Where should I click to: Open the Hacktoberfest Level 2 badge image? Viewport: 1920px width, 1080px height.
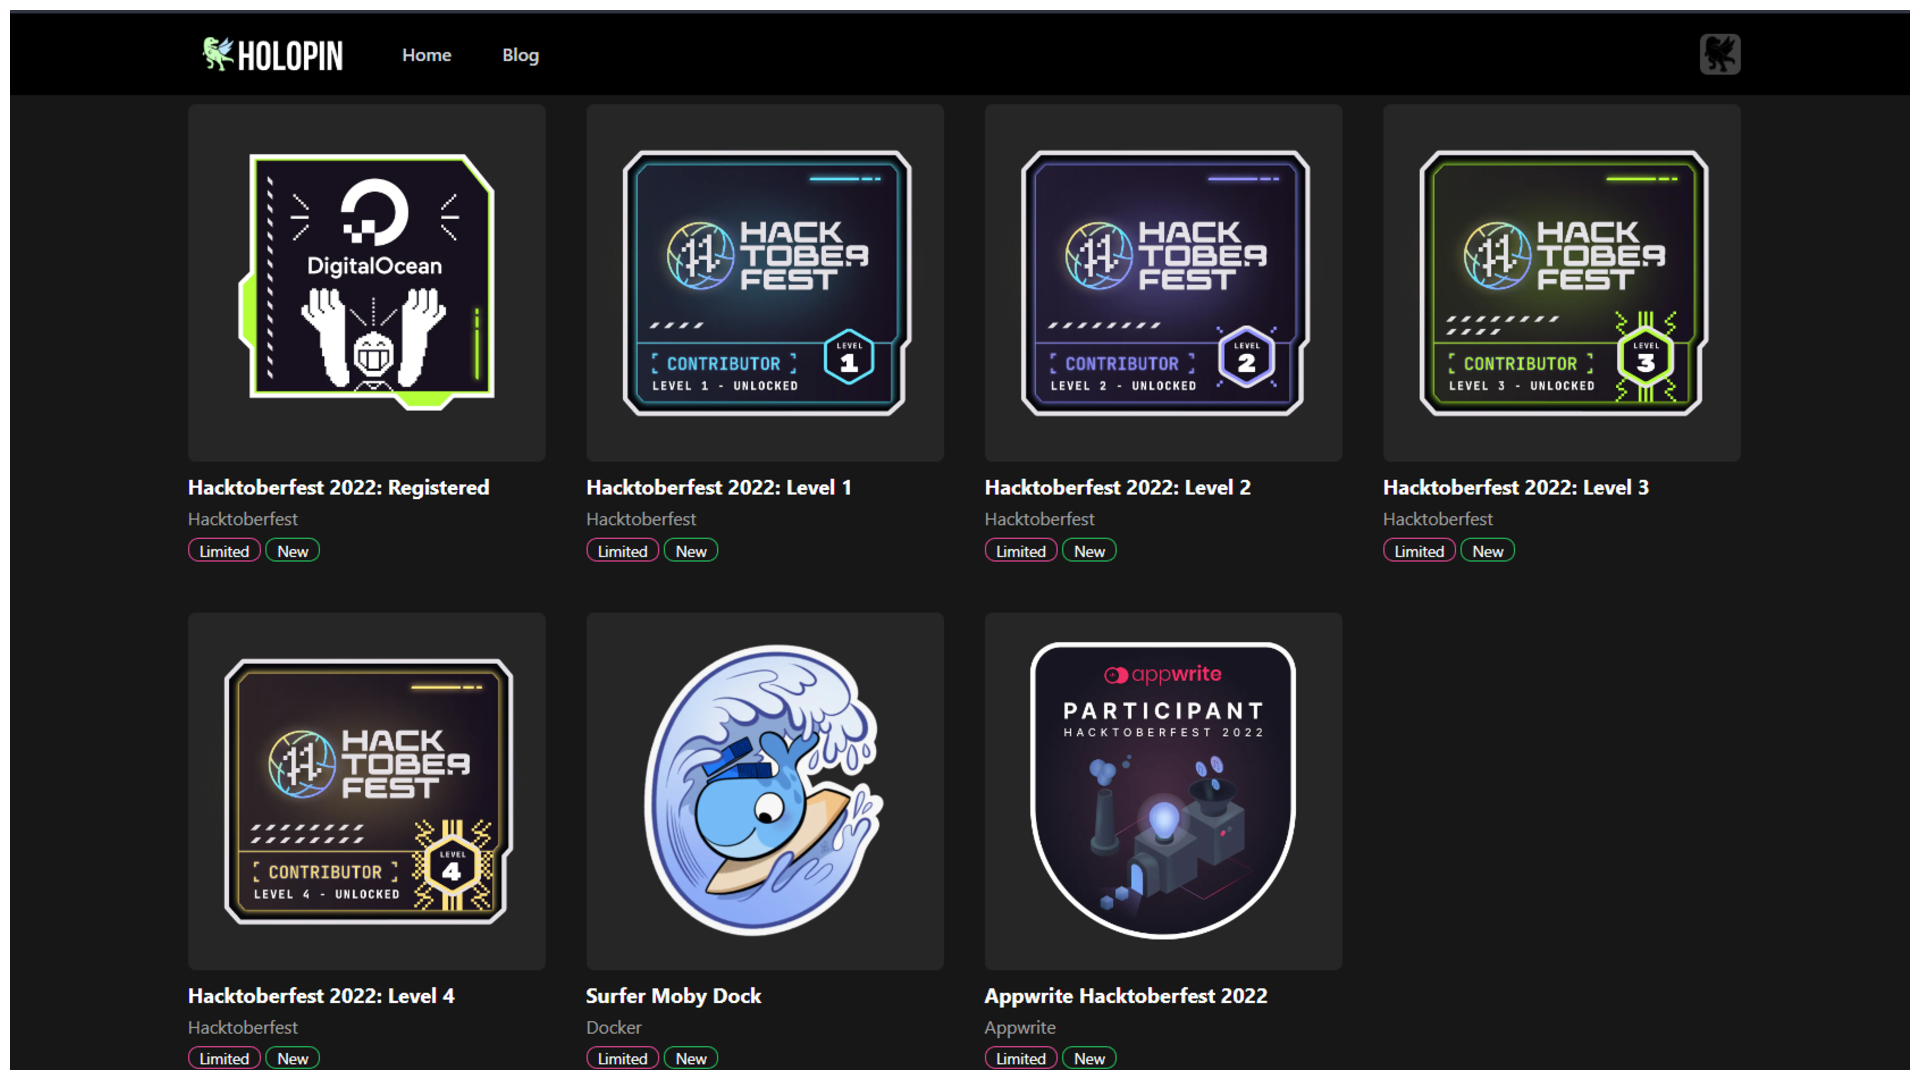tap(1163, 282)
